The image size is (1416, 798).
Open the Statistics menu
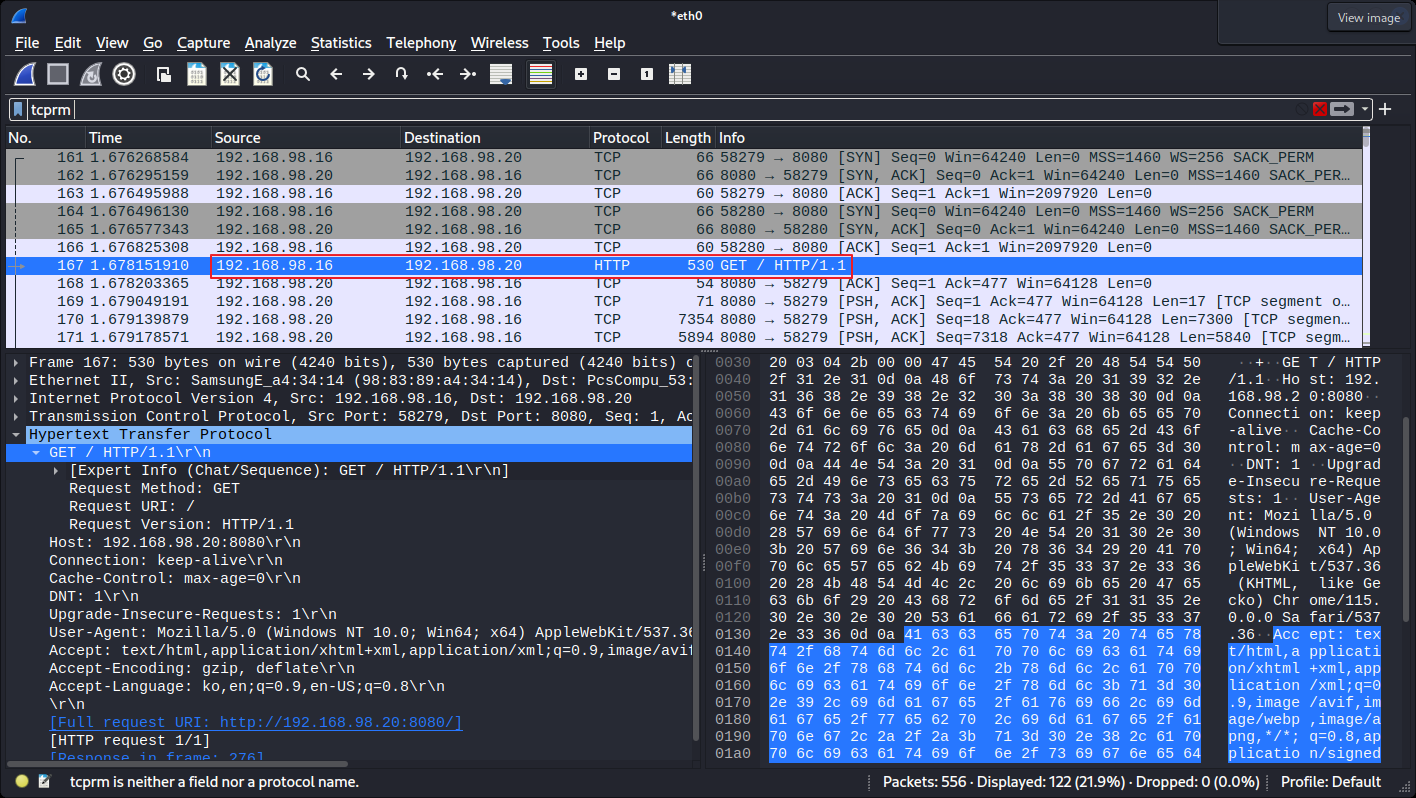pos(341,43)
